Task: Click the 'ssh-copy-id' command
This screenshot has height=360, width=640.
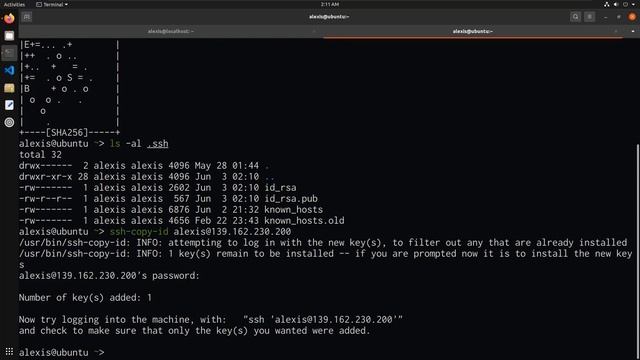Action: tap(139, 232)
